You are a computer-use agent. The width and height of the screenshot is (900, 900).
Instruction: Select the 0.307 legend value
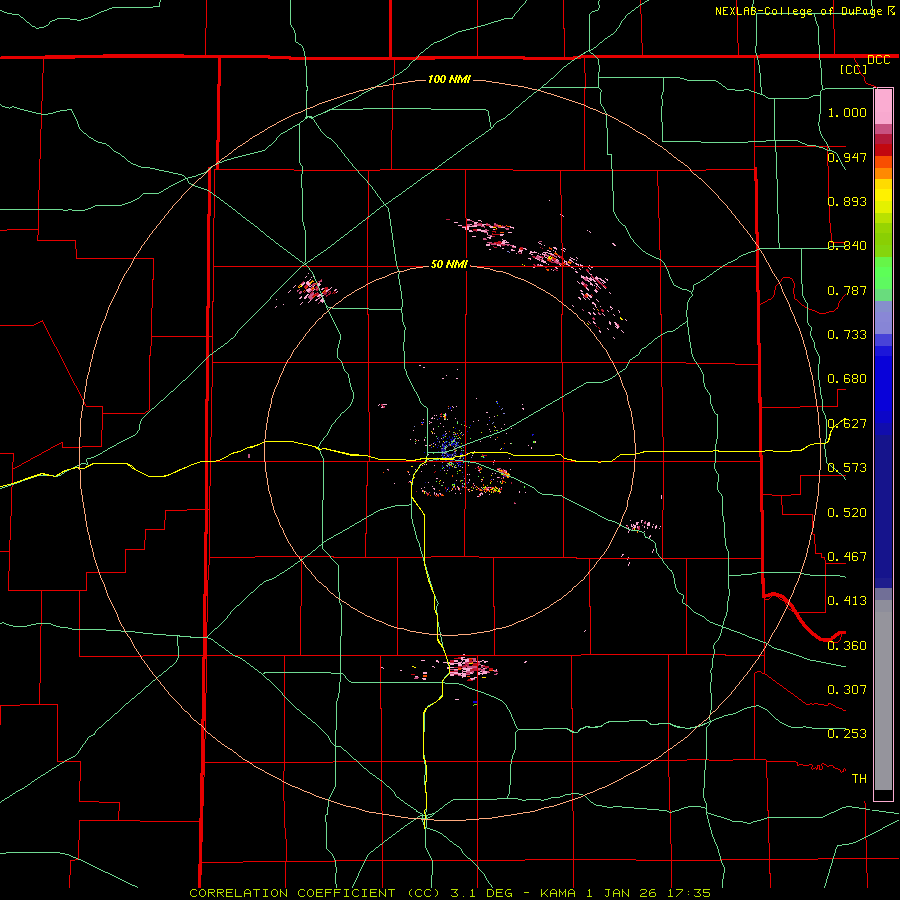click(x=847, y=689)
